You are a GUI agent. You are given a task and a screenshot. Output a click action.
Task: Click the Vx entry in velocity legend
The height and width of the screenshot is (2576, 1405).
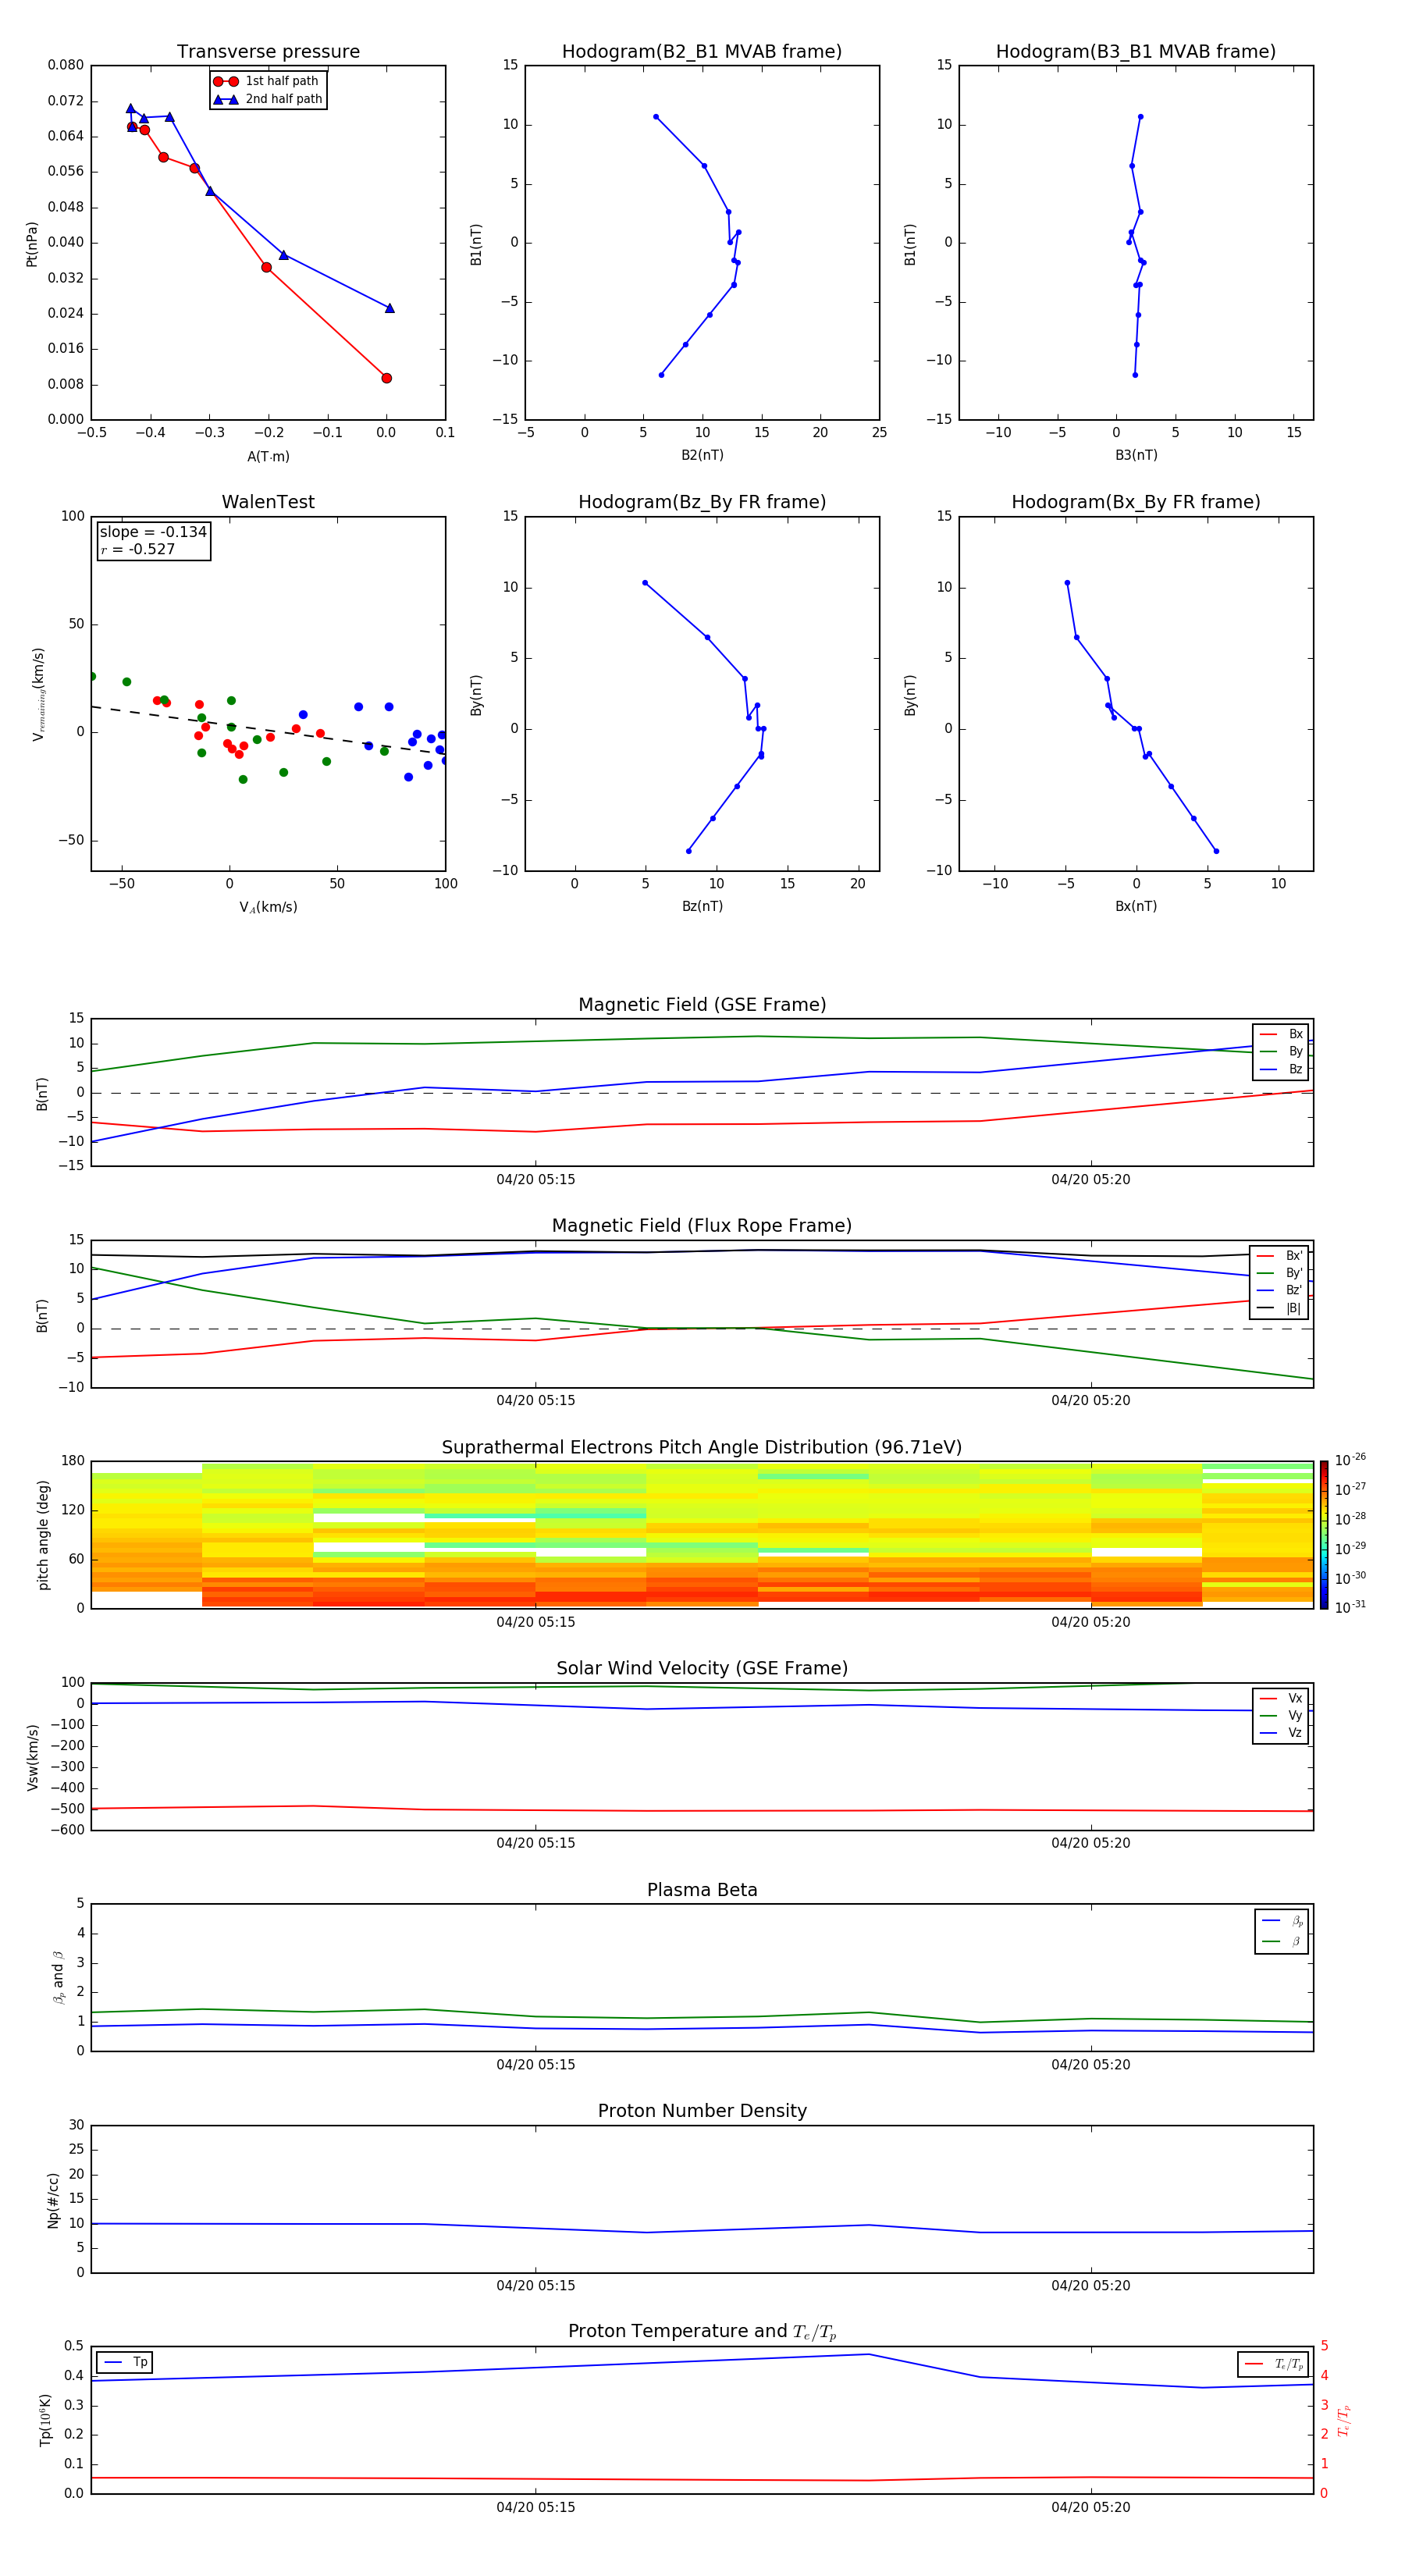1281,1698
